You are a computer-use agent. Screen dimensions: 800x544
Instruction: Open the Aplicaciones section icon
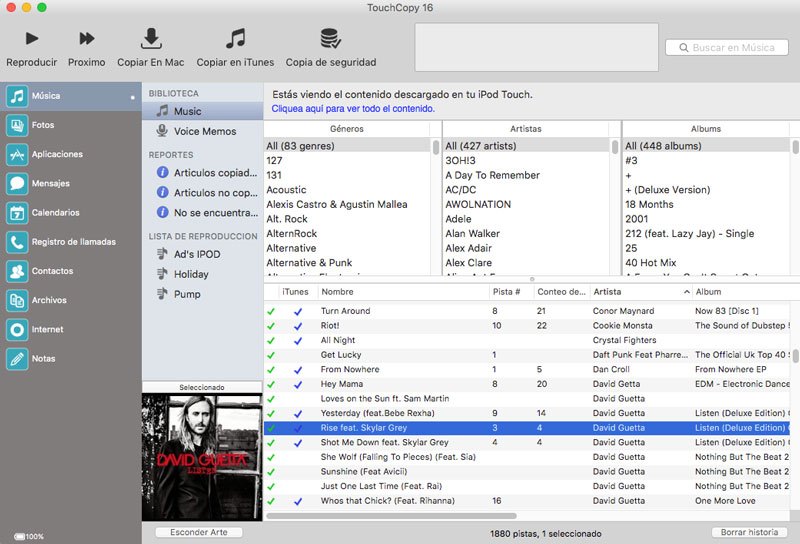pos(17,154)
